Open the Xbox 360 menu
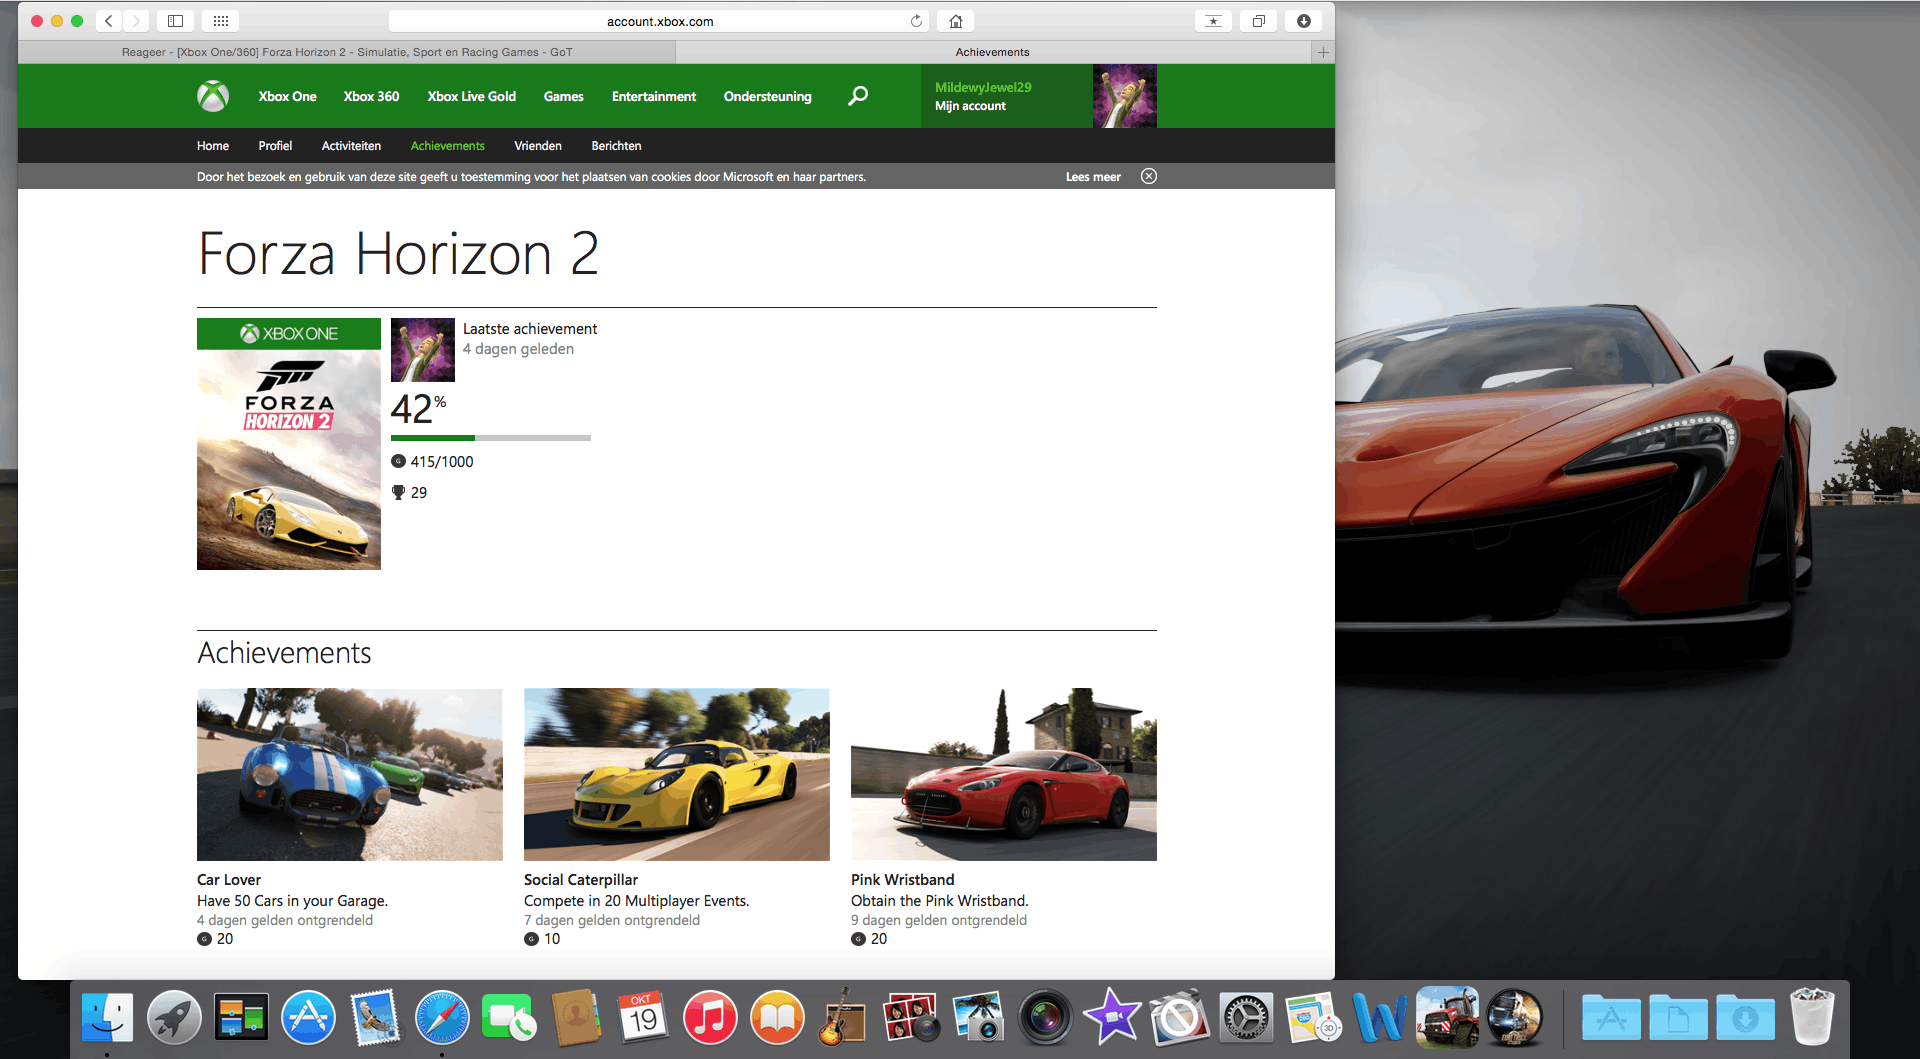The width and height of the screenshot is (1920, 1059). (371, 96)
